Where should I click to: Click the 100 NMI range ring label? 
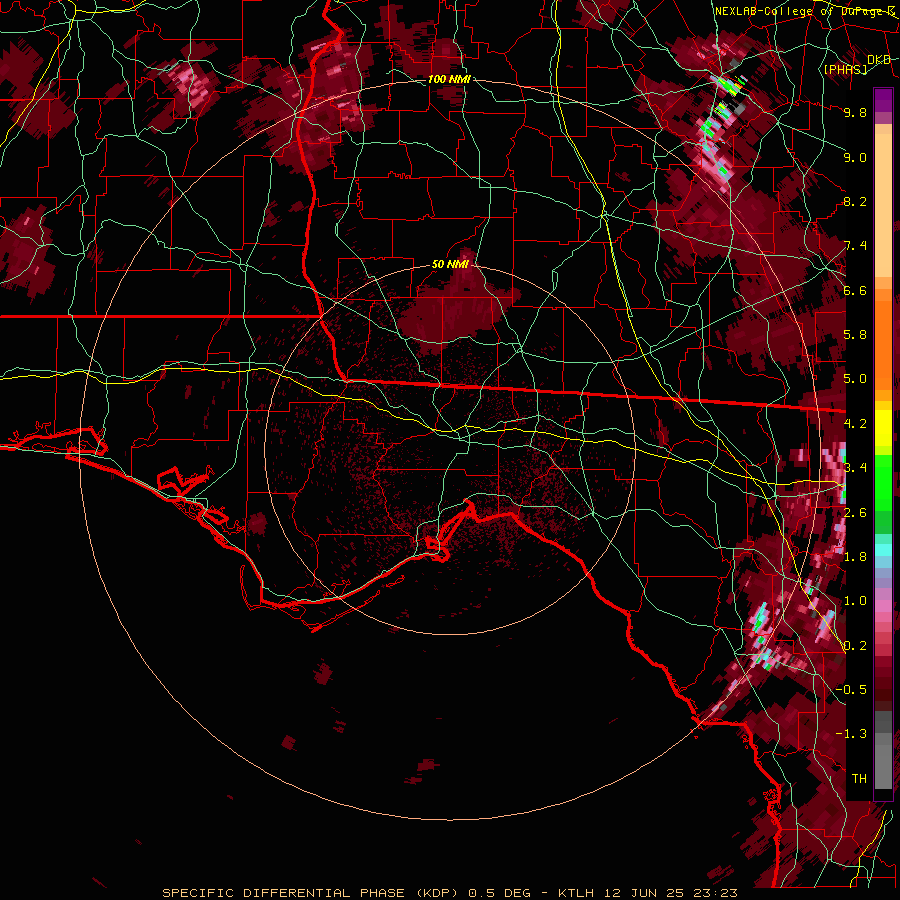click(x=449, y=79)
